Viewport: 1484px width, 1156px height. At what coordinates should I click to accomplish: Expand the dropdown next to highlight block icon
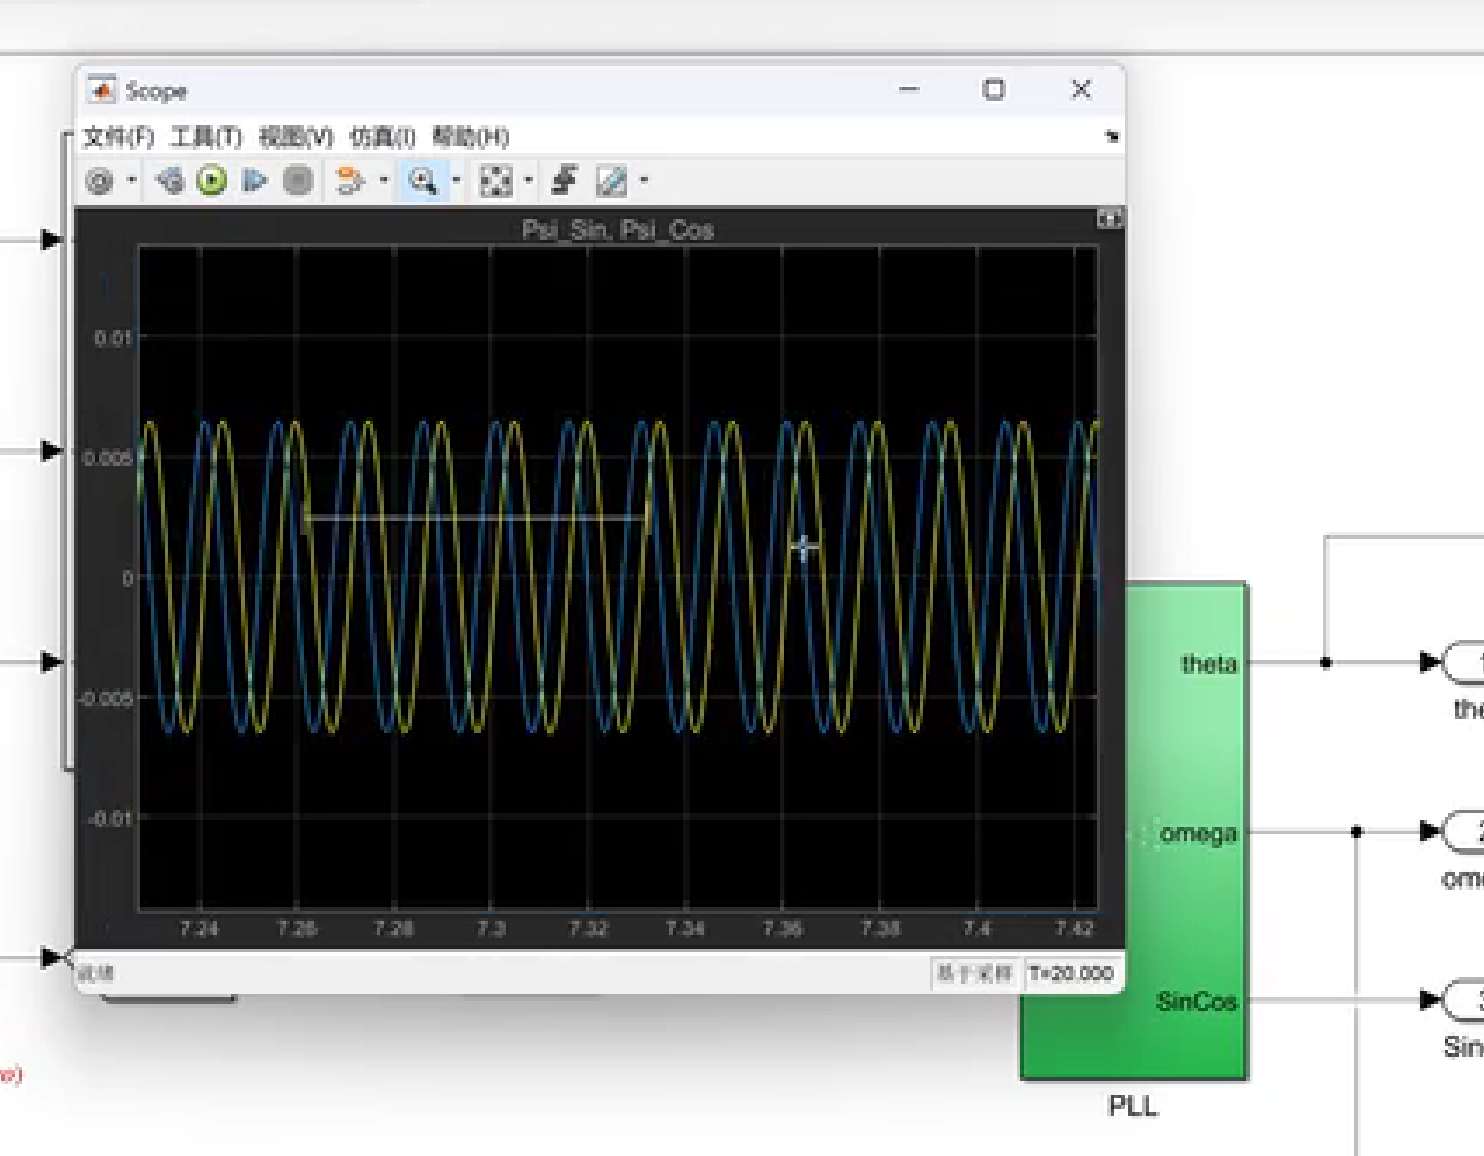click(384, 181)
